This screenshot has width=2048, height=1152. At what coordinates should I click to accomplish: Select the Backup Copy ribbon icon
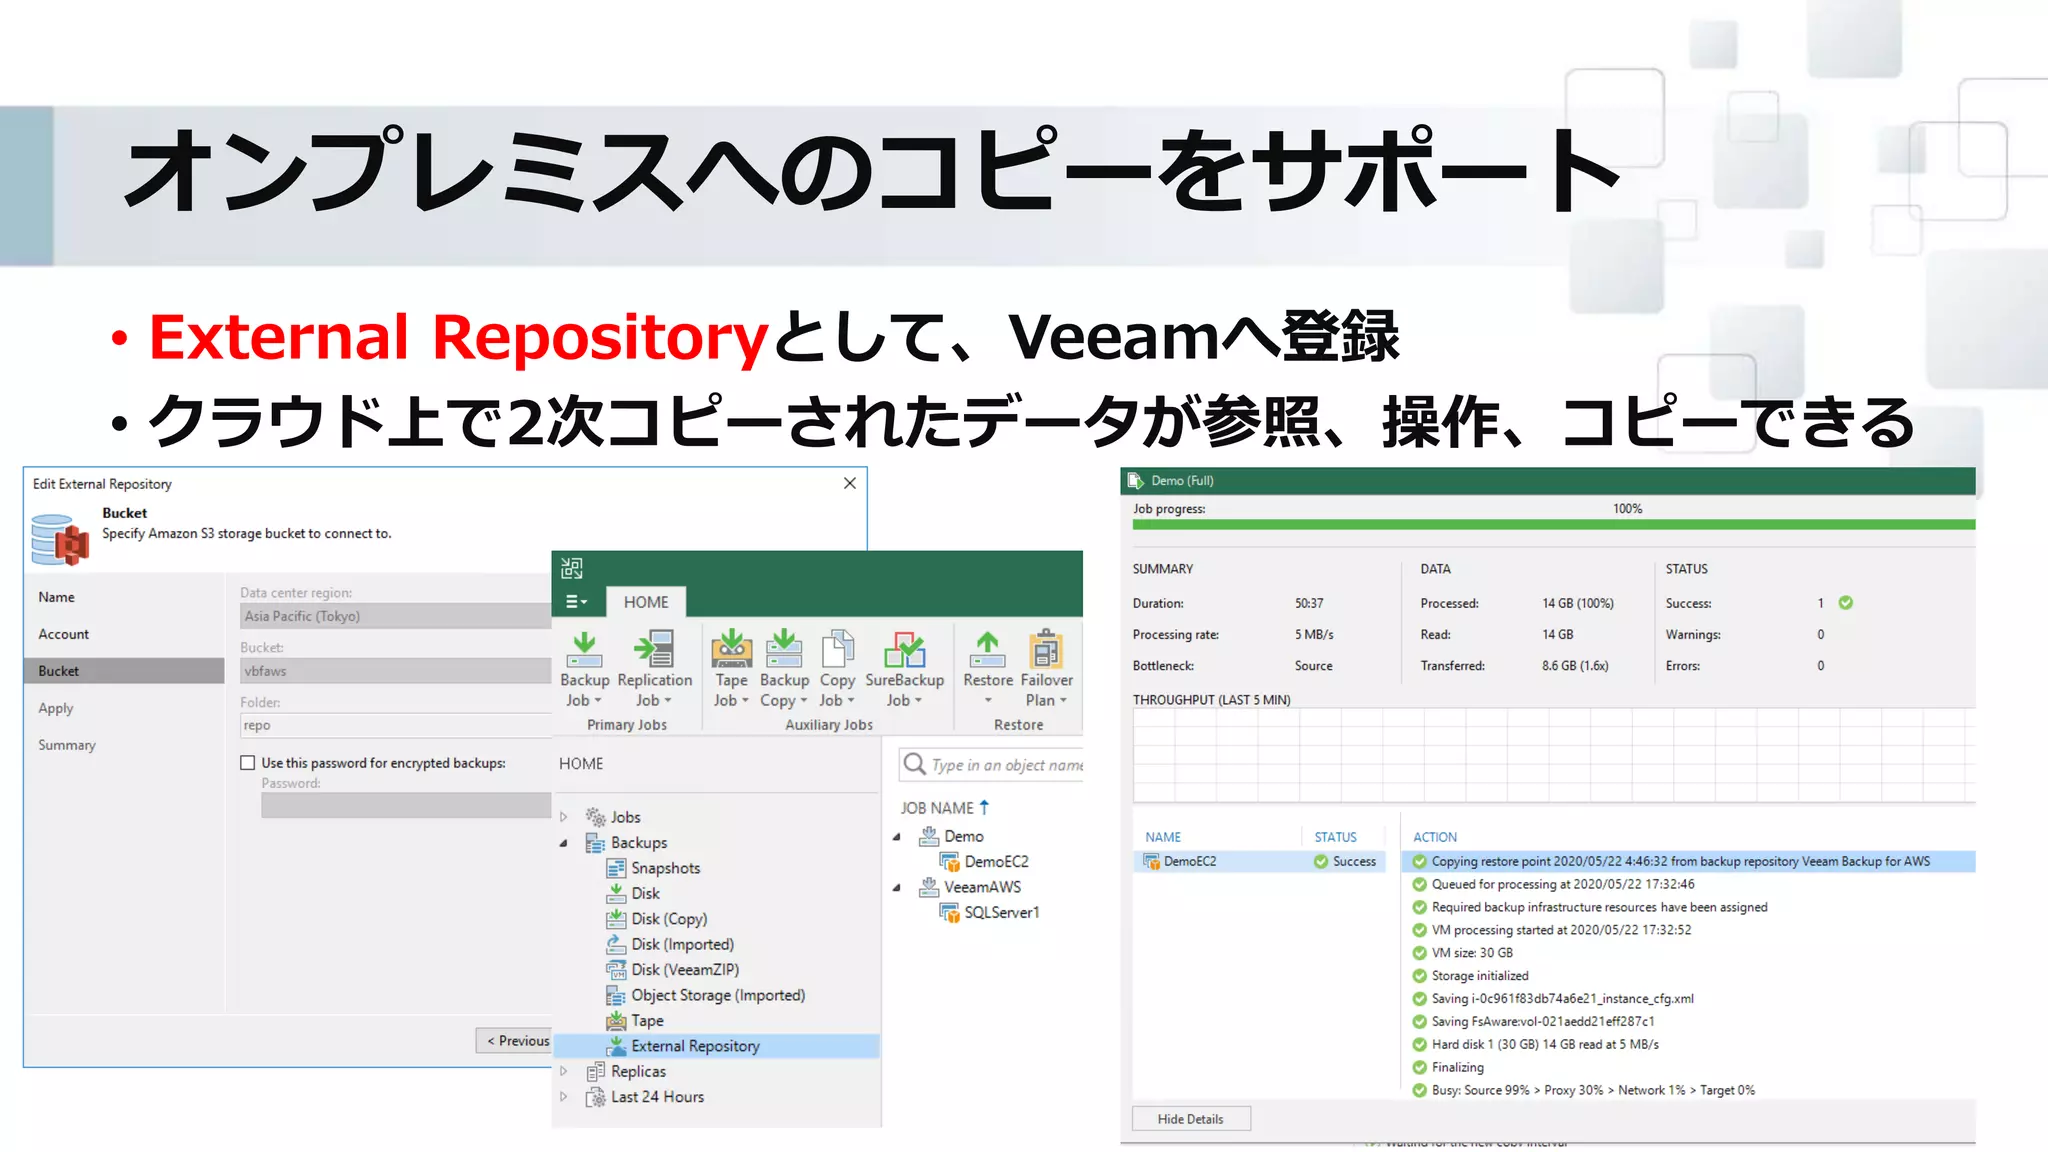point(784,649)
